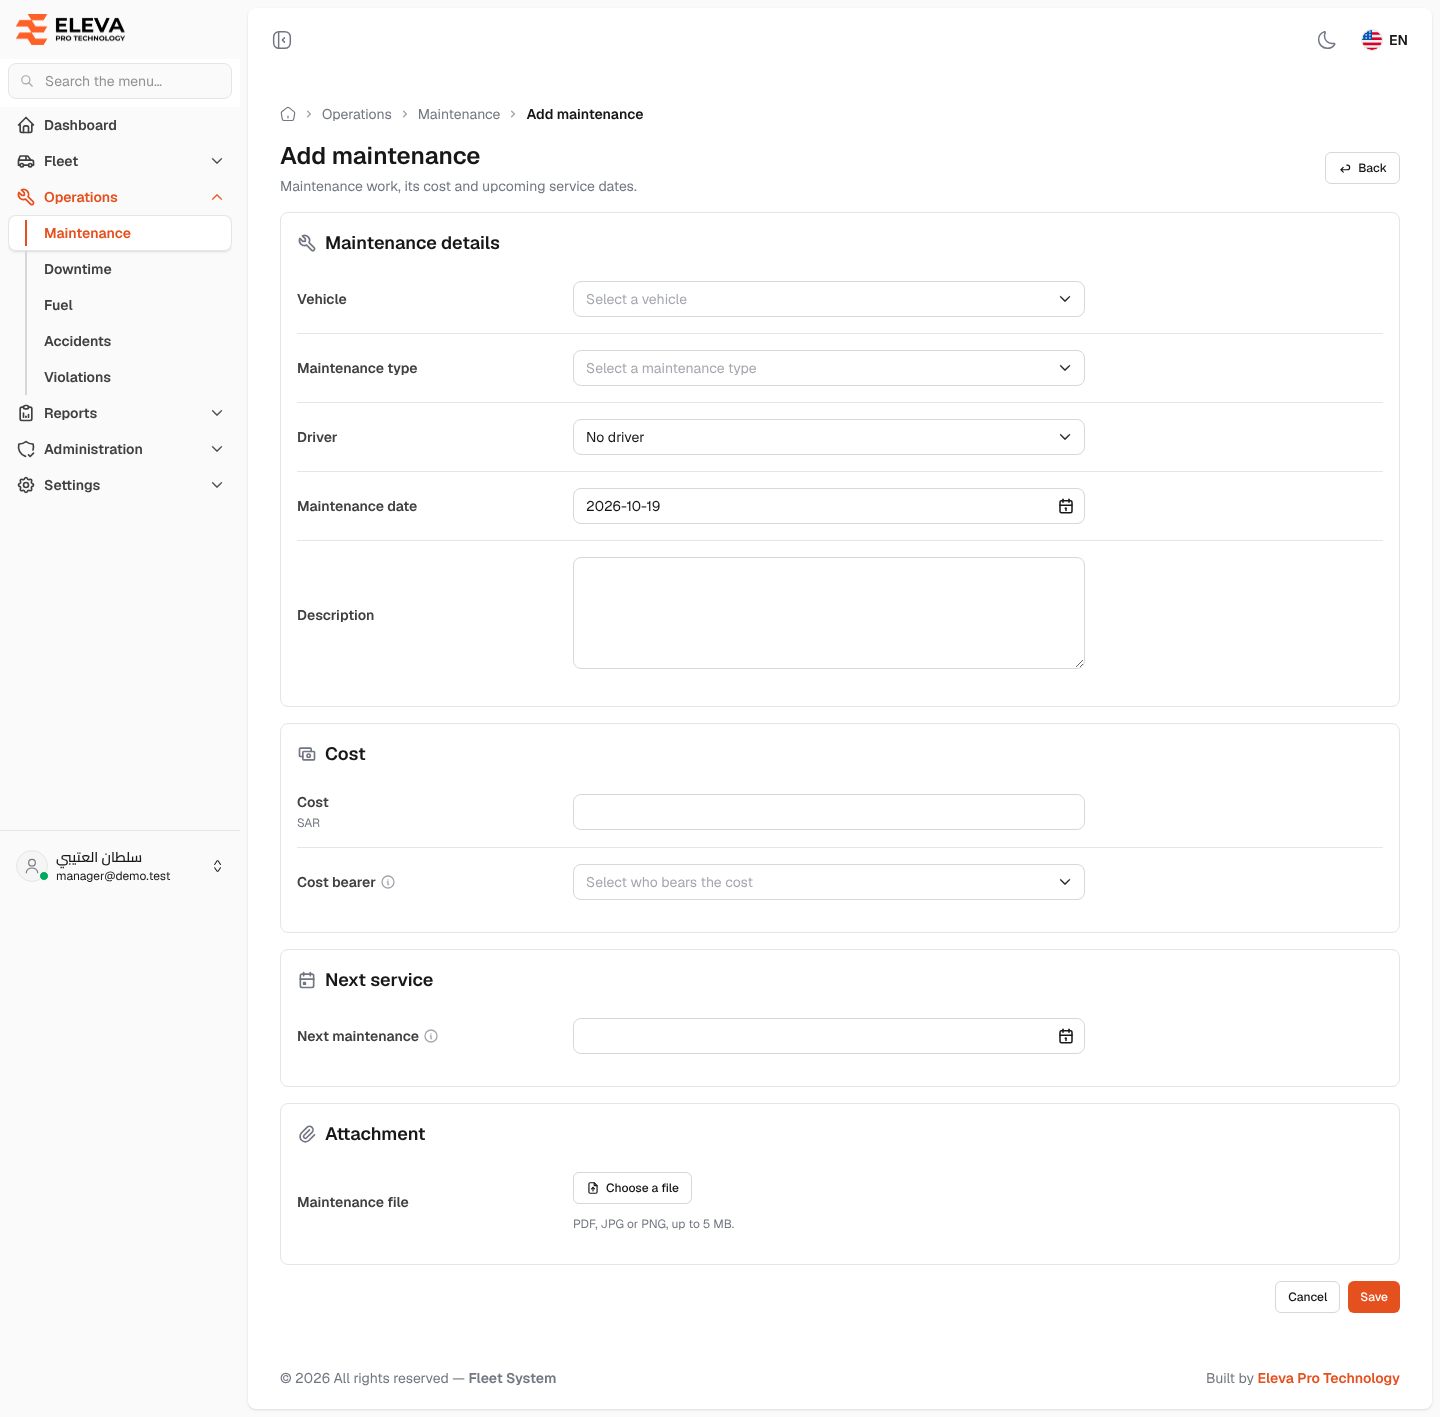
Task: Click the Operations breadcrumb link
Action: pyautogui.click(x=357, y=114)
